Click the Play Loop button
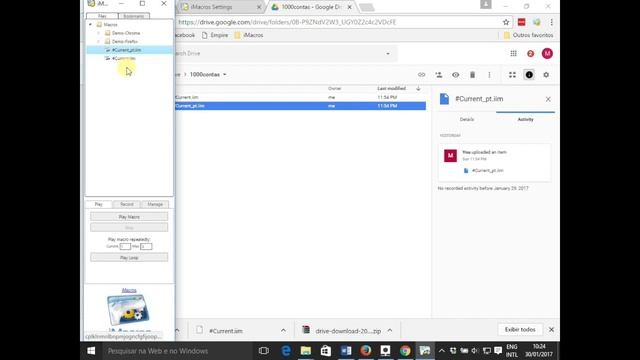Screen dimensions: 640x360 129,258
